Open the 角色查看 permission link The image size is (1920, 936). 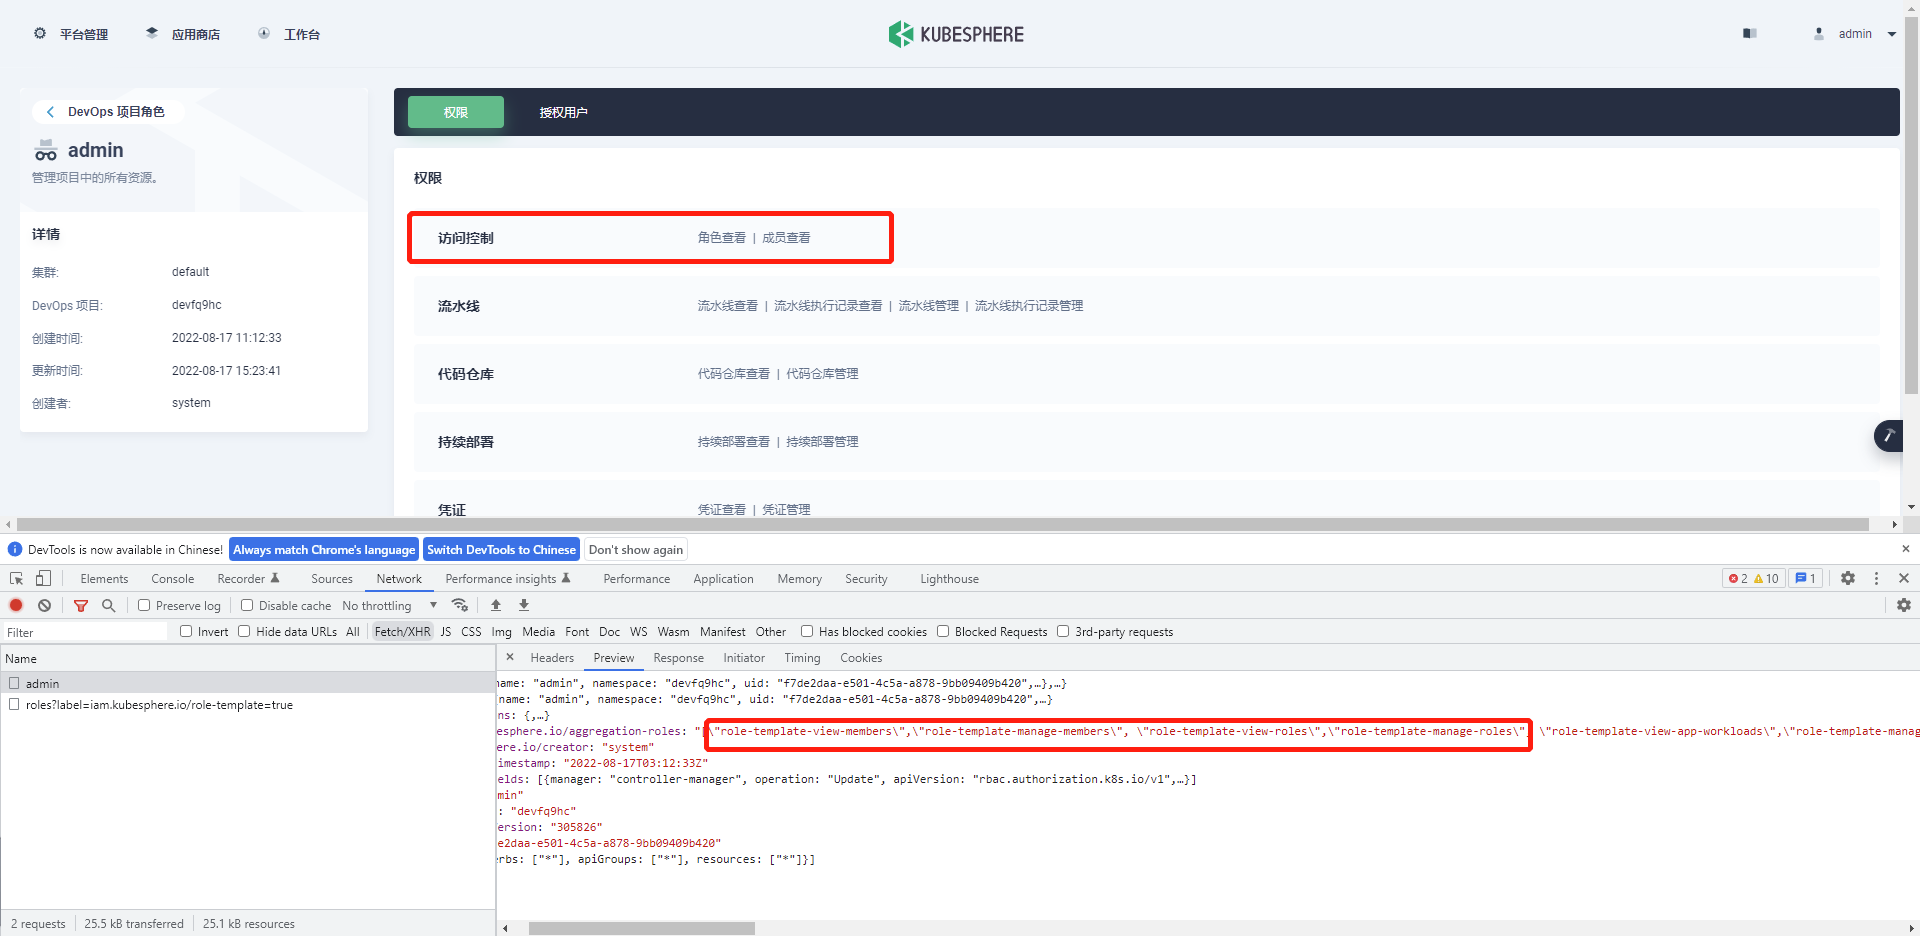(x=721, y=237)
